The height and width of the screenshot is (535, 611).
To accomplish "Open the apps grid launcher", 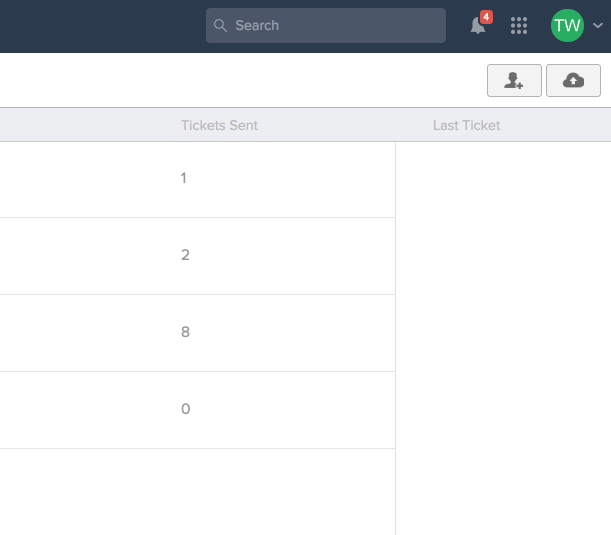I will 519,25.
